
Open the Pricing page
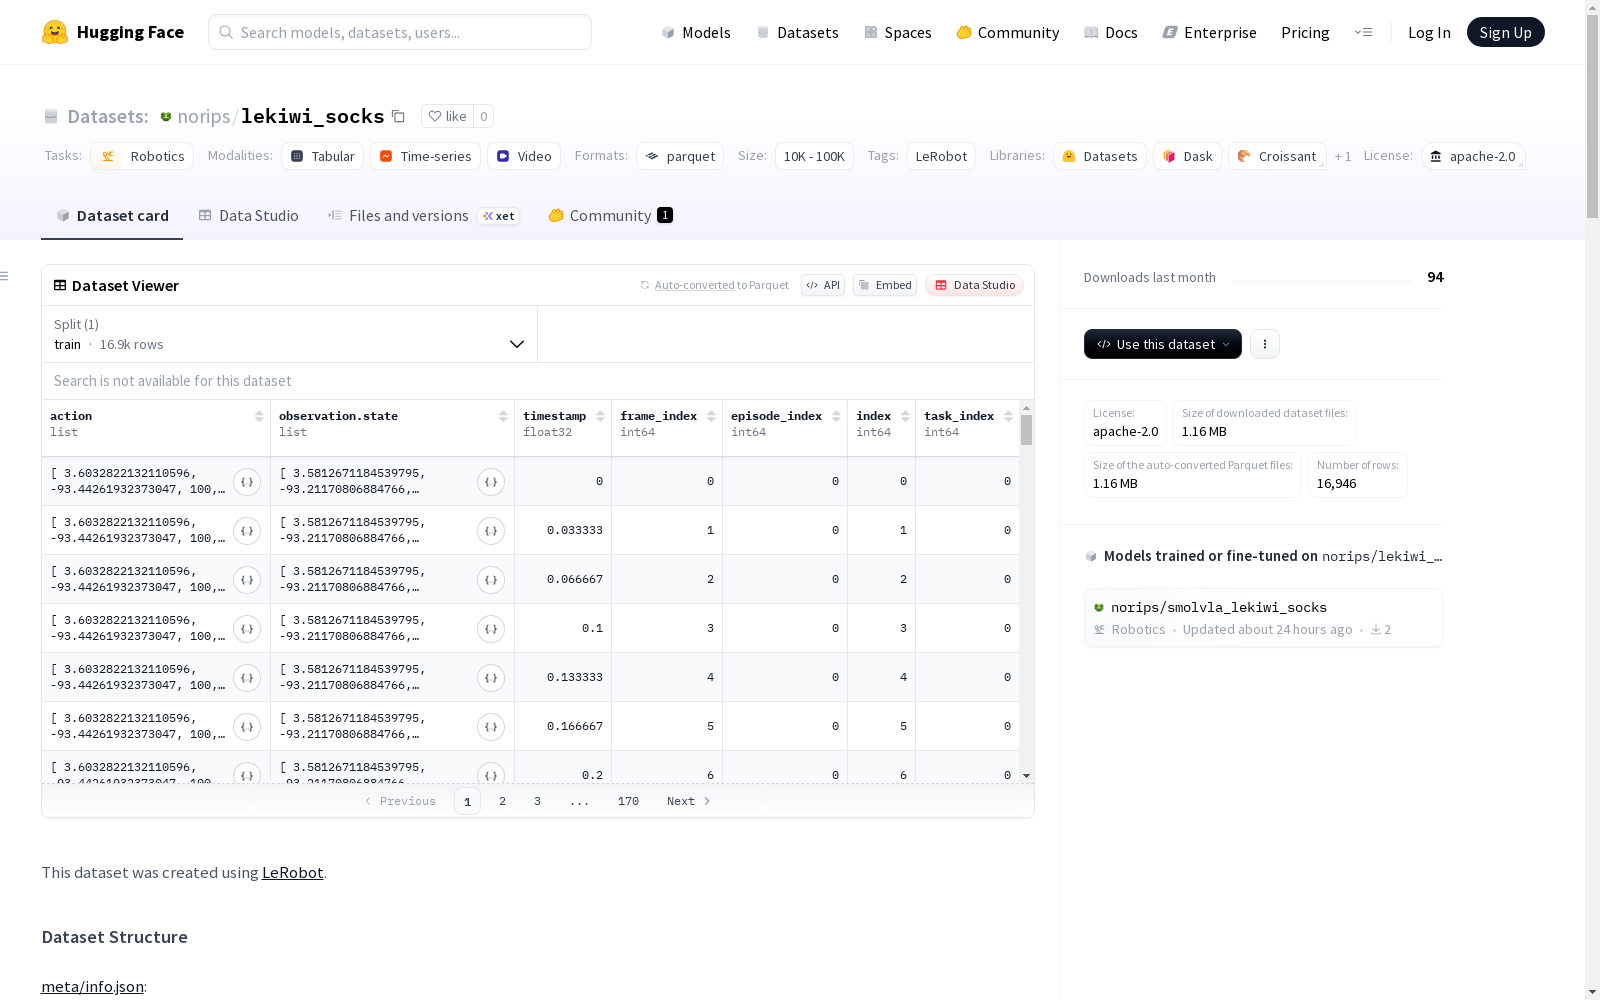(x=1305, y=32)
